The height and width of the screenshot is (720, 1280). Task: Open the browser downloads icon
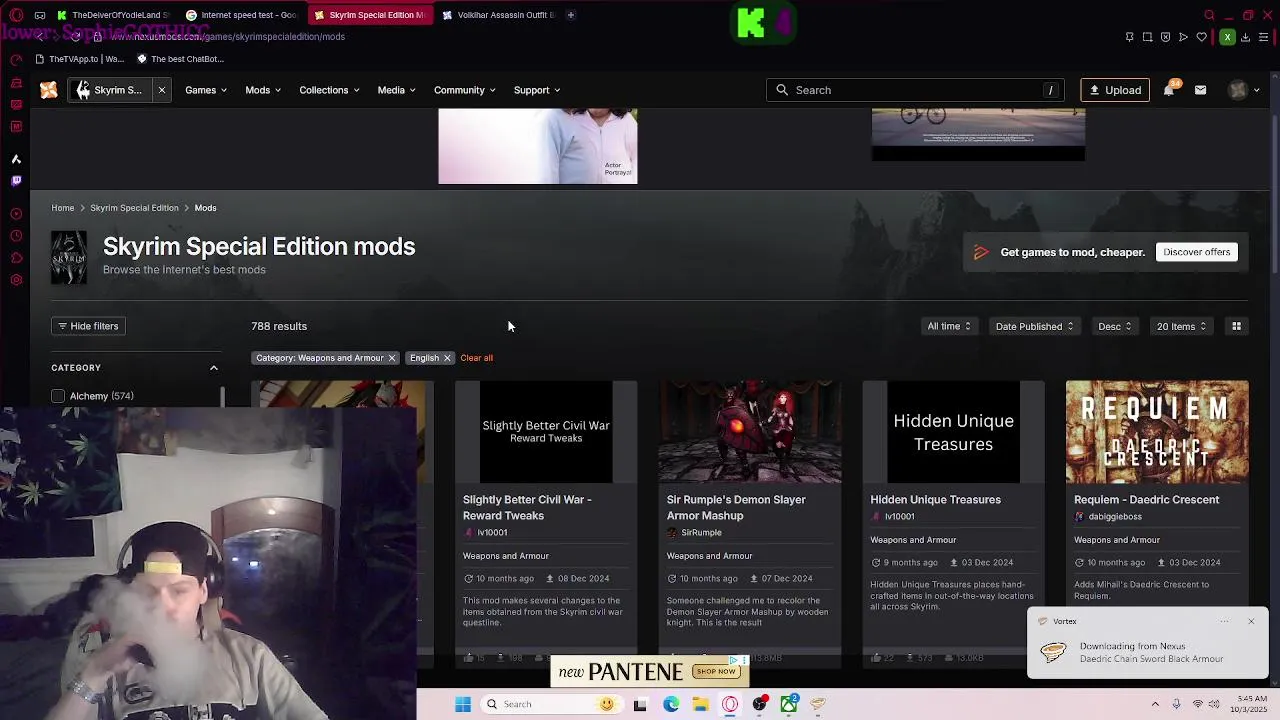pos(1245,37)
